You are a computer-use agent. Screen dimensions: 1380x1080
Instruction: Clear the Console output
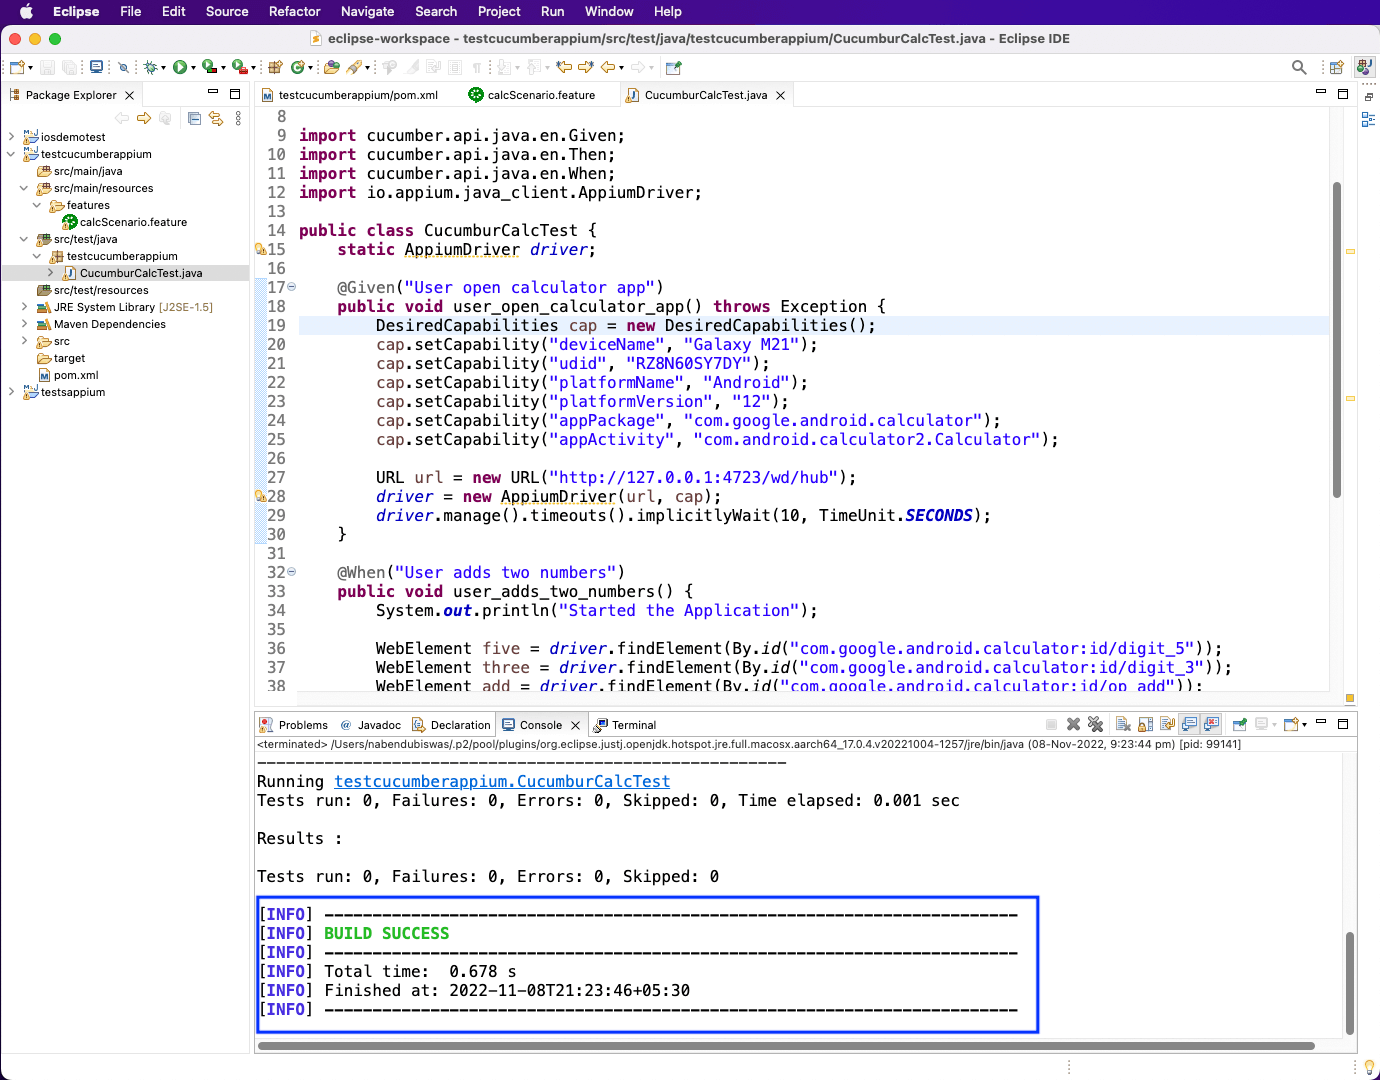pyautogui.click(x=1123, y=724)
